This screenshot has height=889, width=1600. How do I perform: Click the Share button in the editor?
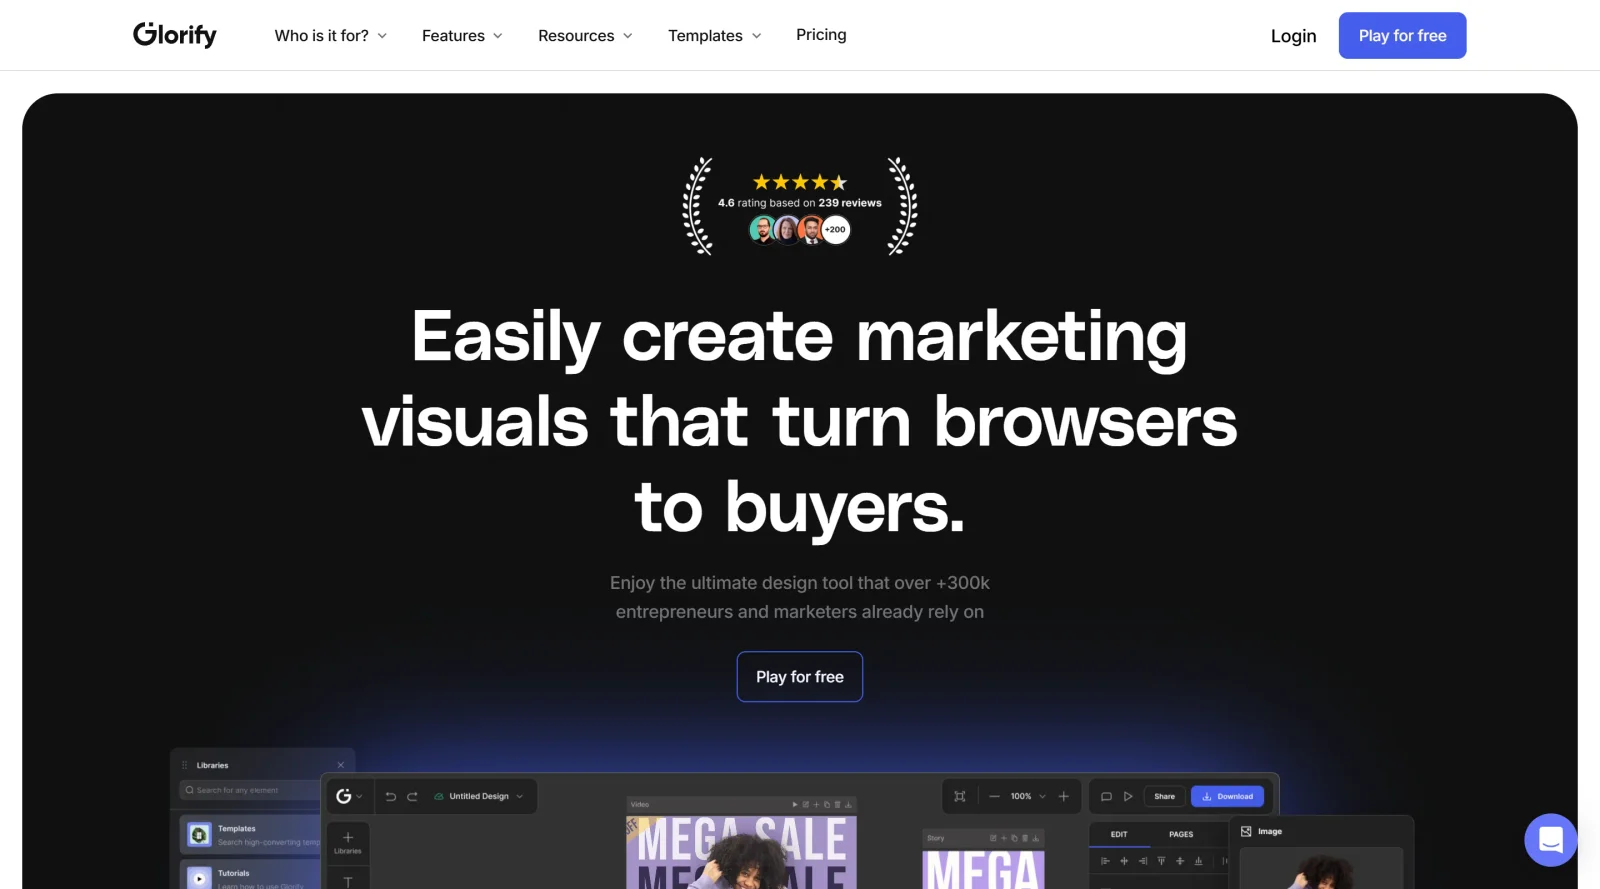tap(1164, 796)
